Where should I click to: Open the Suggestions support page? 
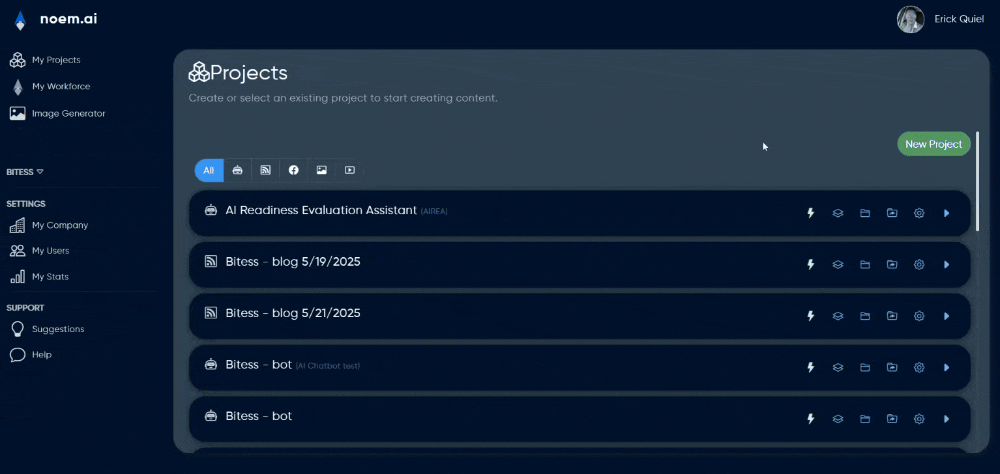(47, 329)
